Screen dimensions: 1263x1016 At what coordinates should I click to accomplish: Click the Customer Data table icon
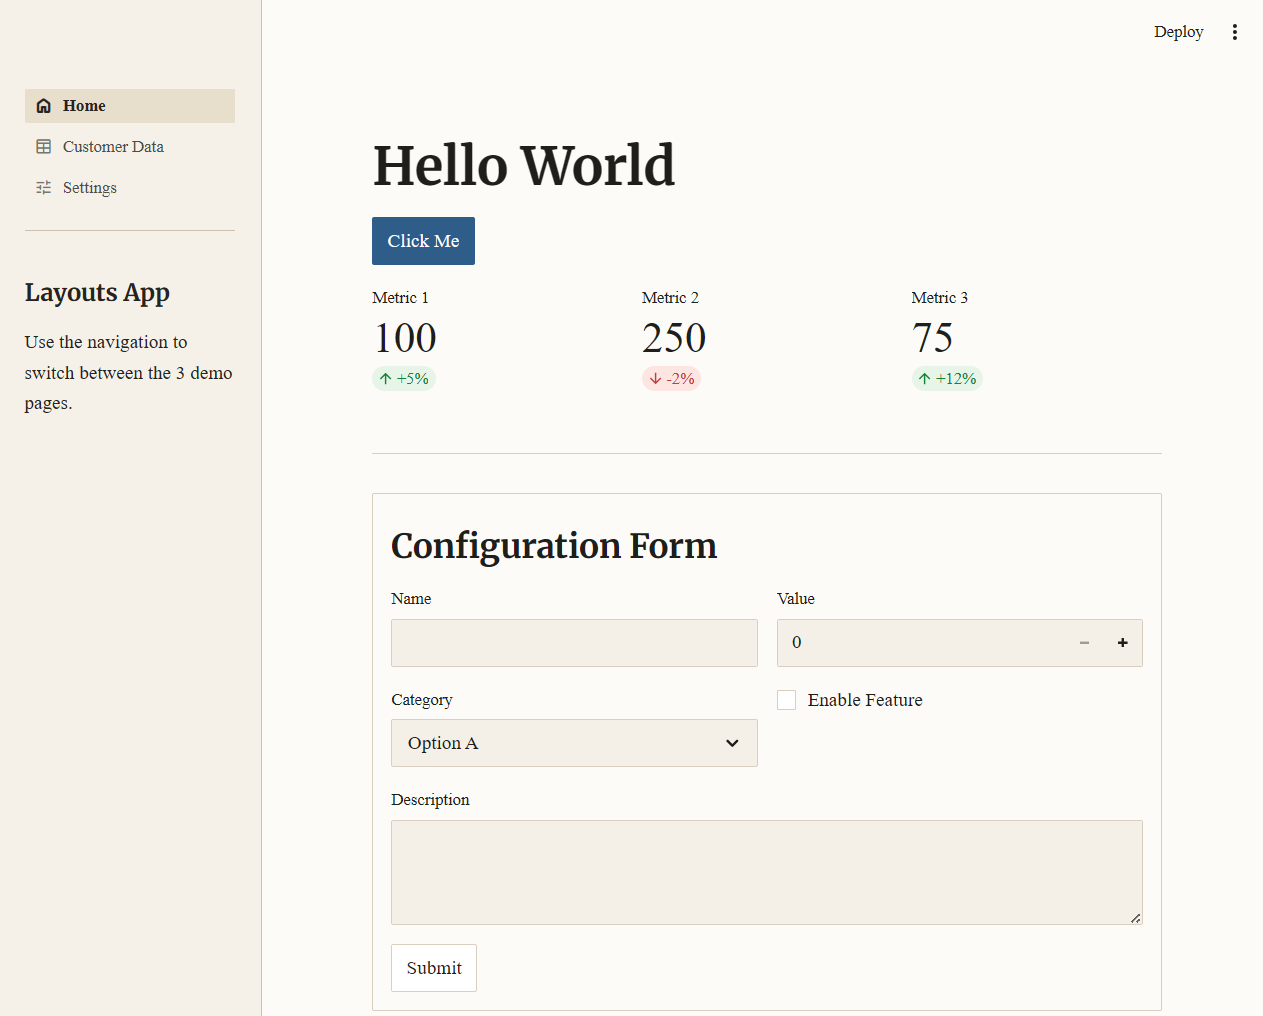[43, 147]
